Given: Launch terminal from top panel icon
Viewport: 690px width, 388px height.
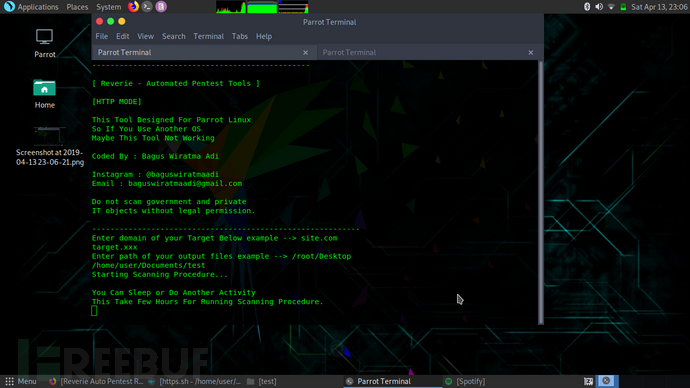Looking at the screenshot, I should pyautogui.click(x=147, y=7).
